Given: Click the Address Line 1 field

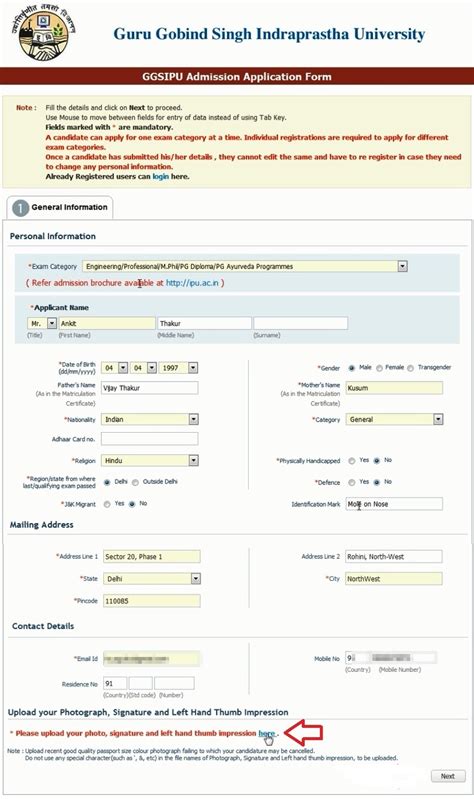Looking at the screenshot, I should coord(151,556).
